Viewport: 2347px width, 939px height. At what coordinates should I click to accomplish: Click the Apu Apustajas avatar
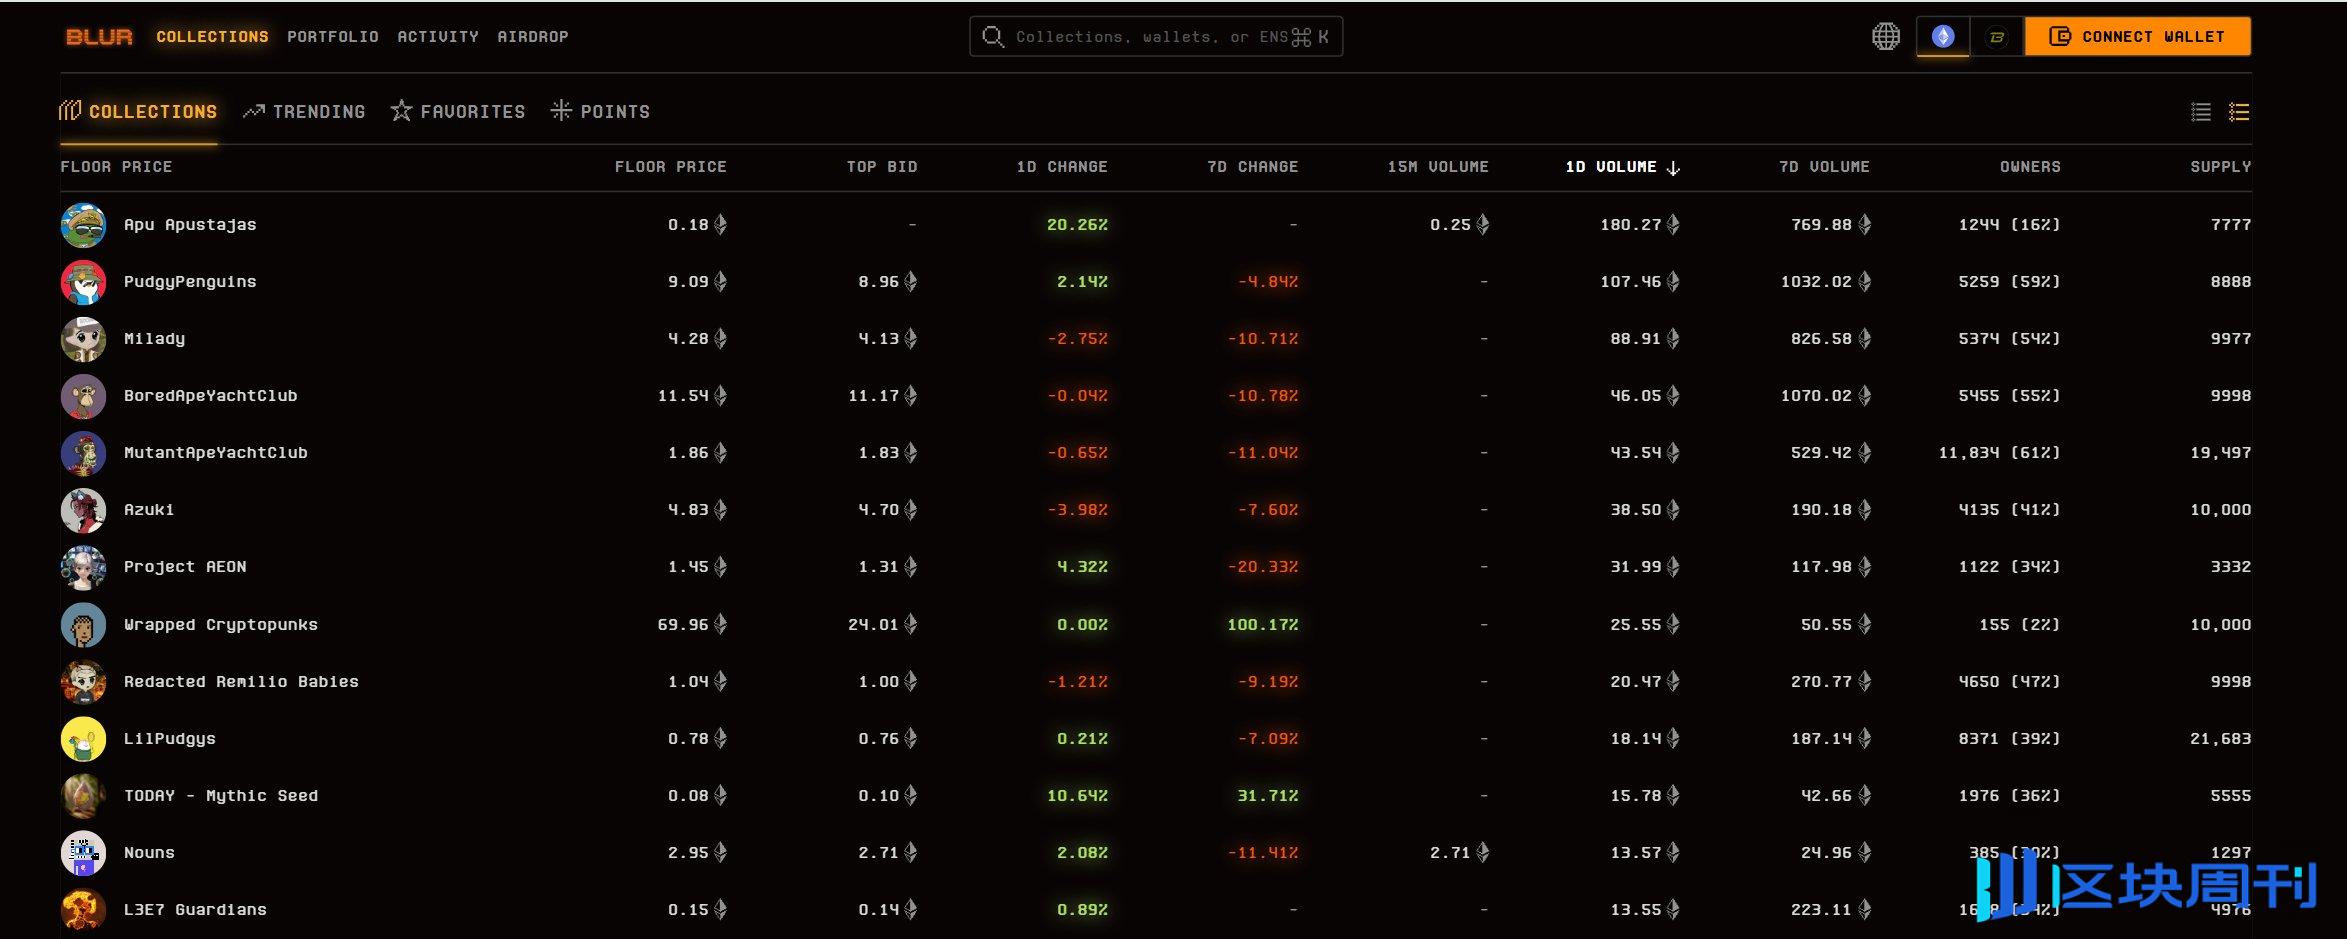83,225
